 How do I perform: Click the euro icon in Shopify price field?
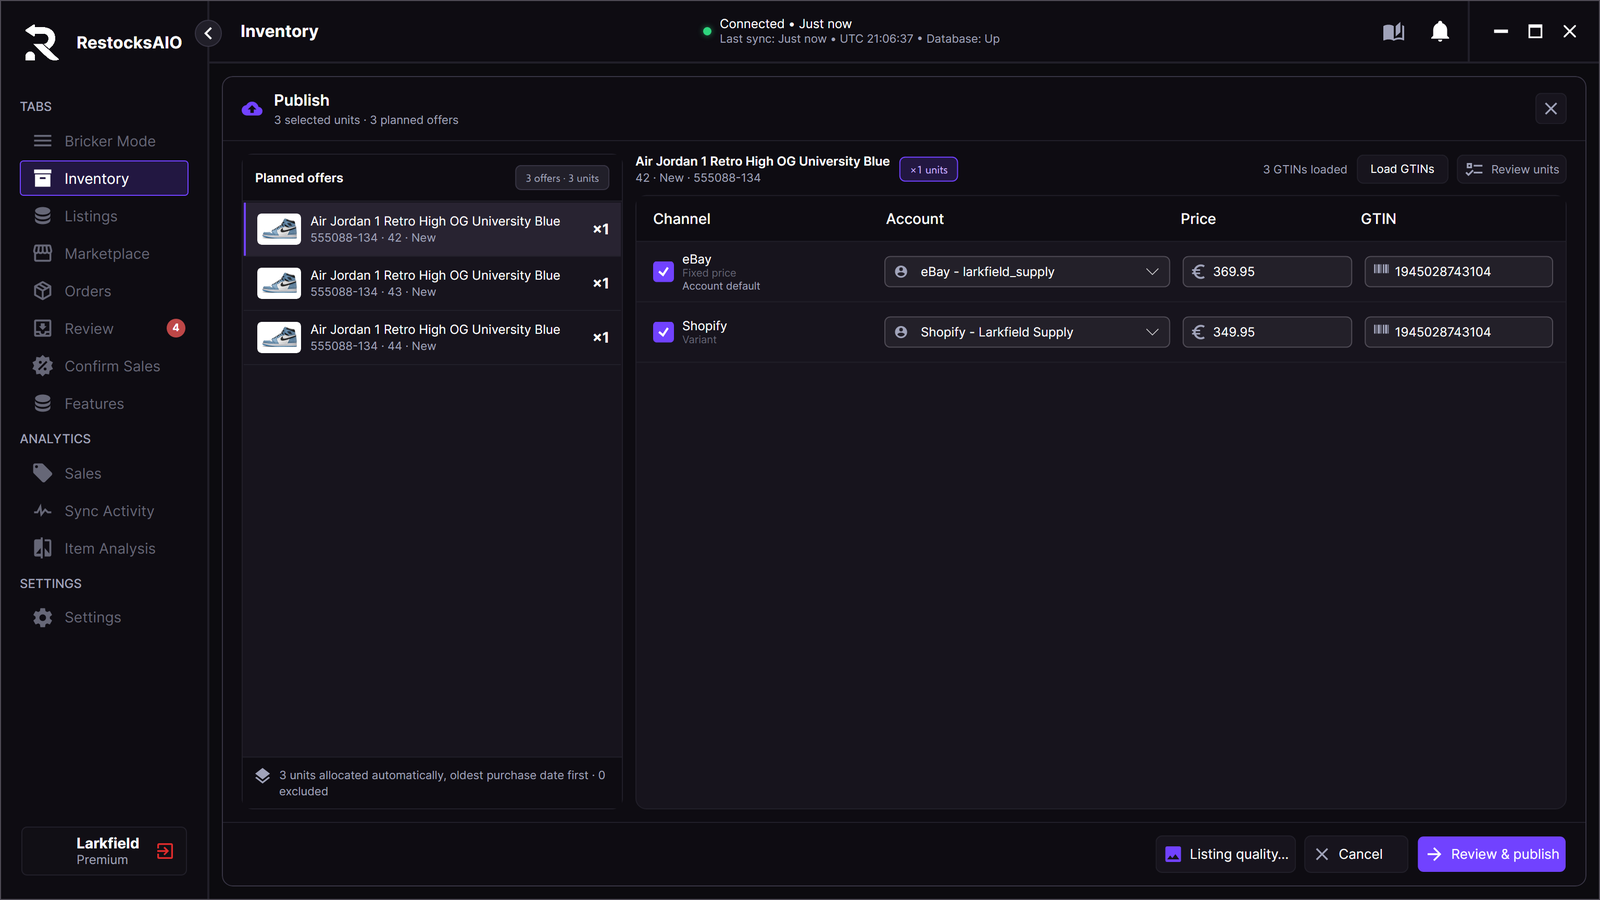(1198, 332)
